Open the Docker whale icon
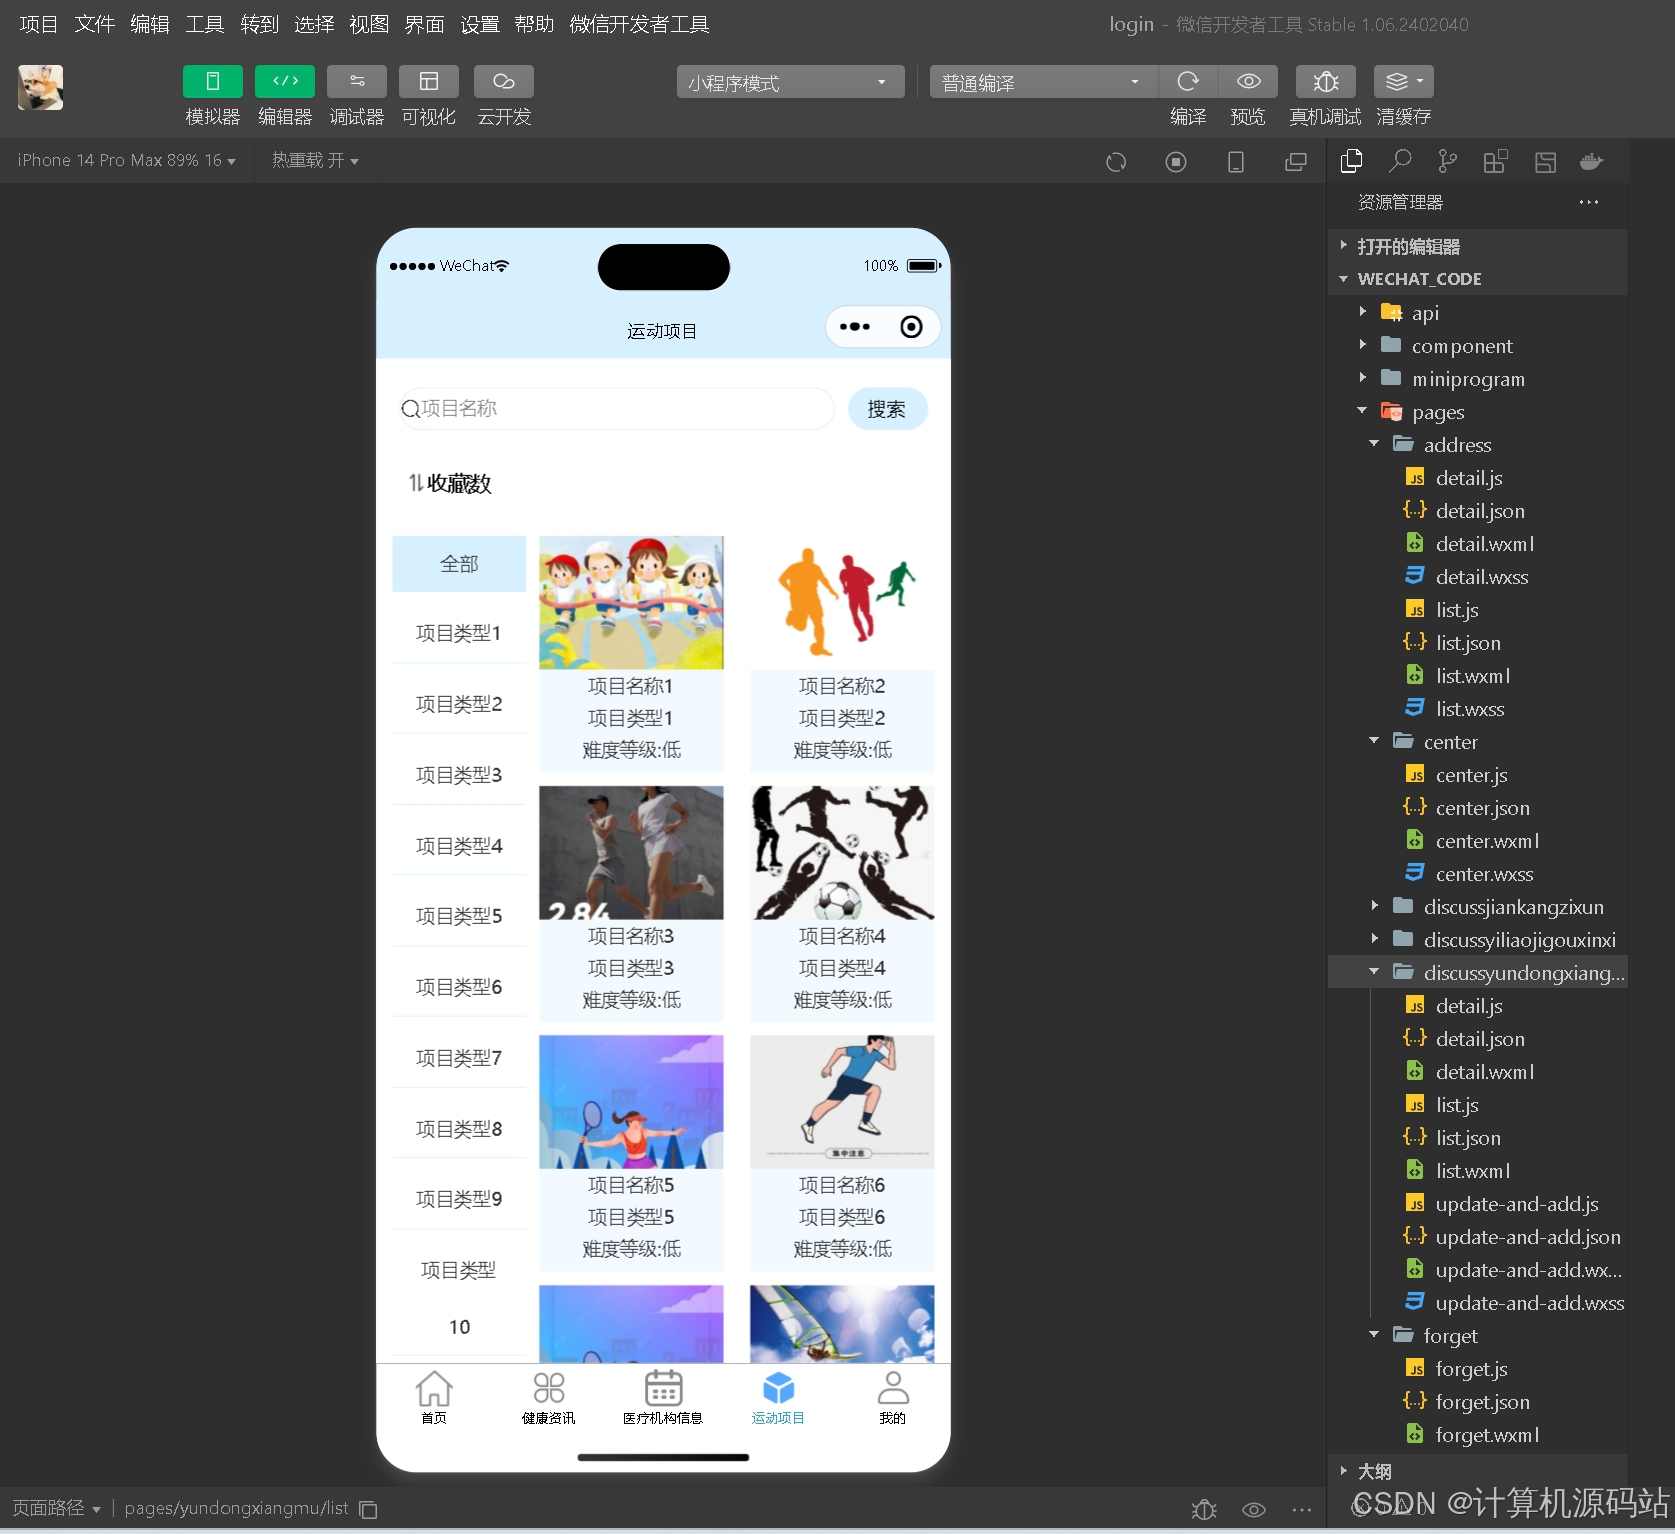 [1591, 161]
